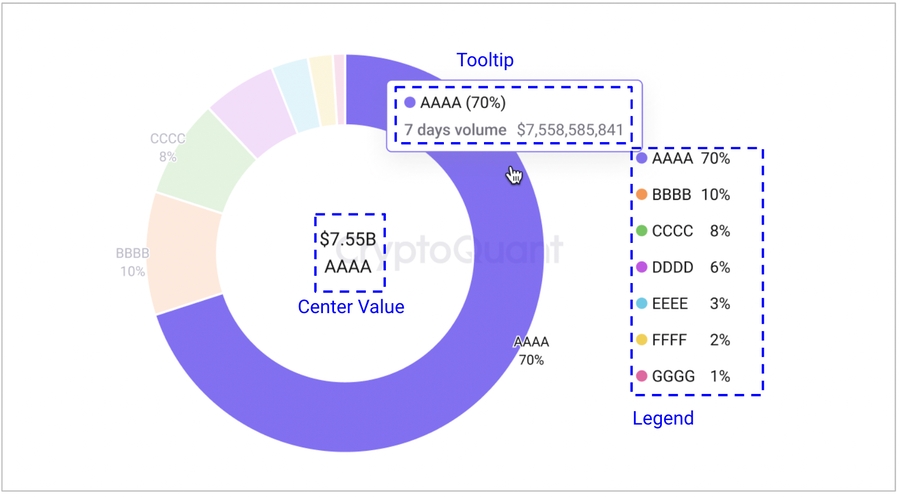Toggle AAAA 70% legend entry
This screenshot has width=900, height=497.
tap(690, 158)
